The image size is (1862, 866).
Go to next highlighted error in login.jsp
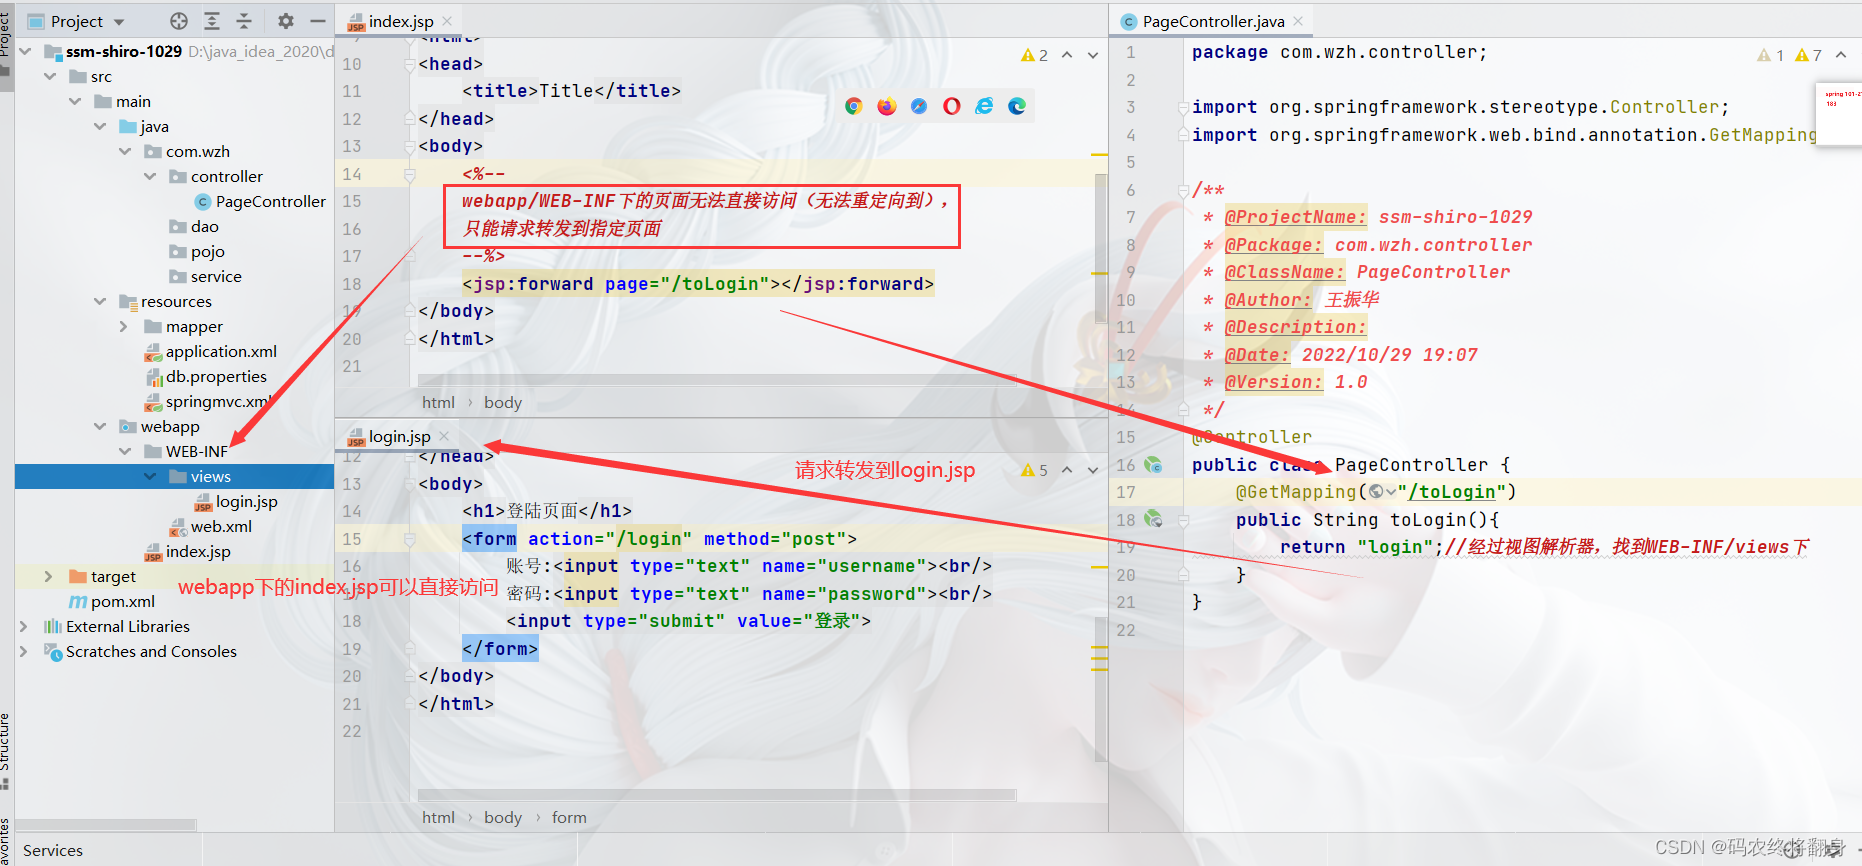1093,470
